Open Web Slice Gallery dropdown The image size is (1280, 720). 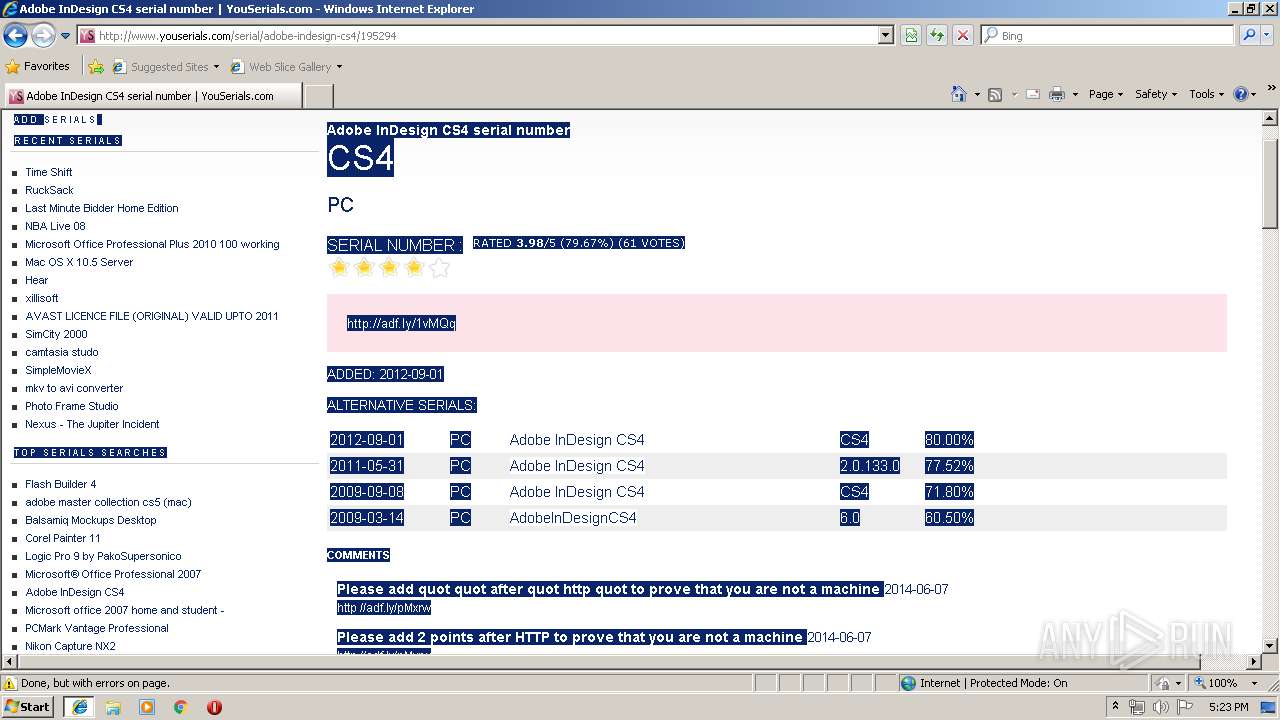coord(286,67)
